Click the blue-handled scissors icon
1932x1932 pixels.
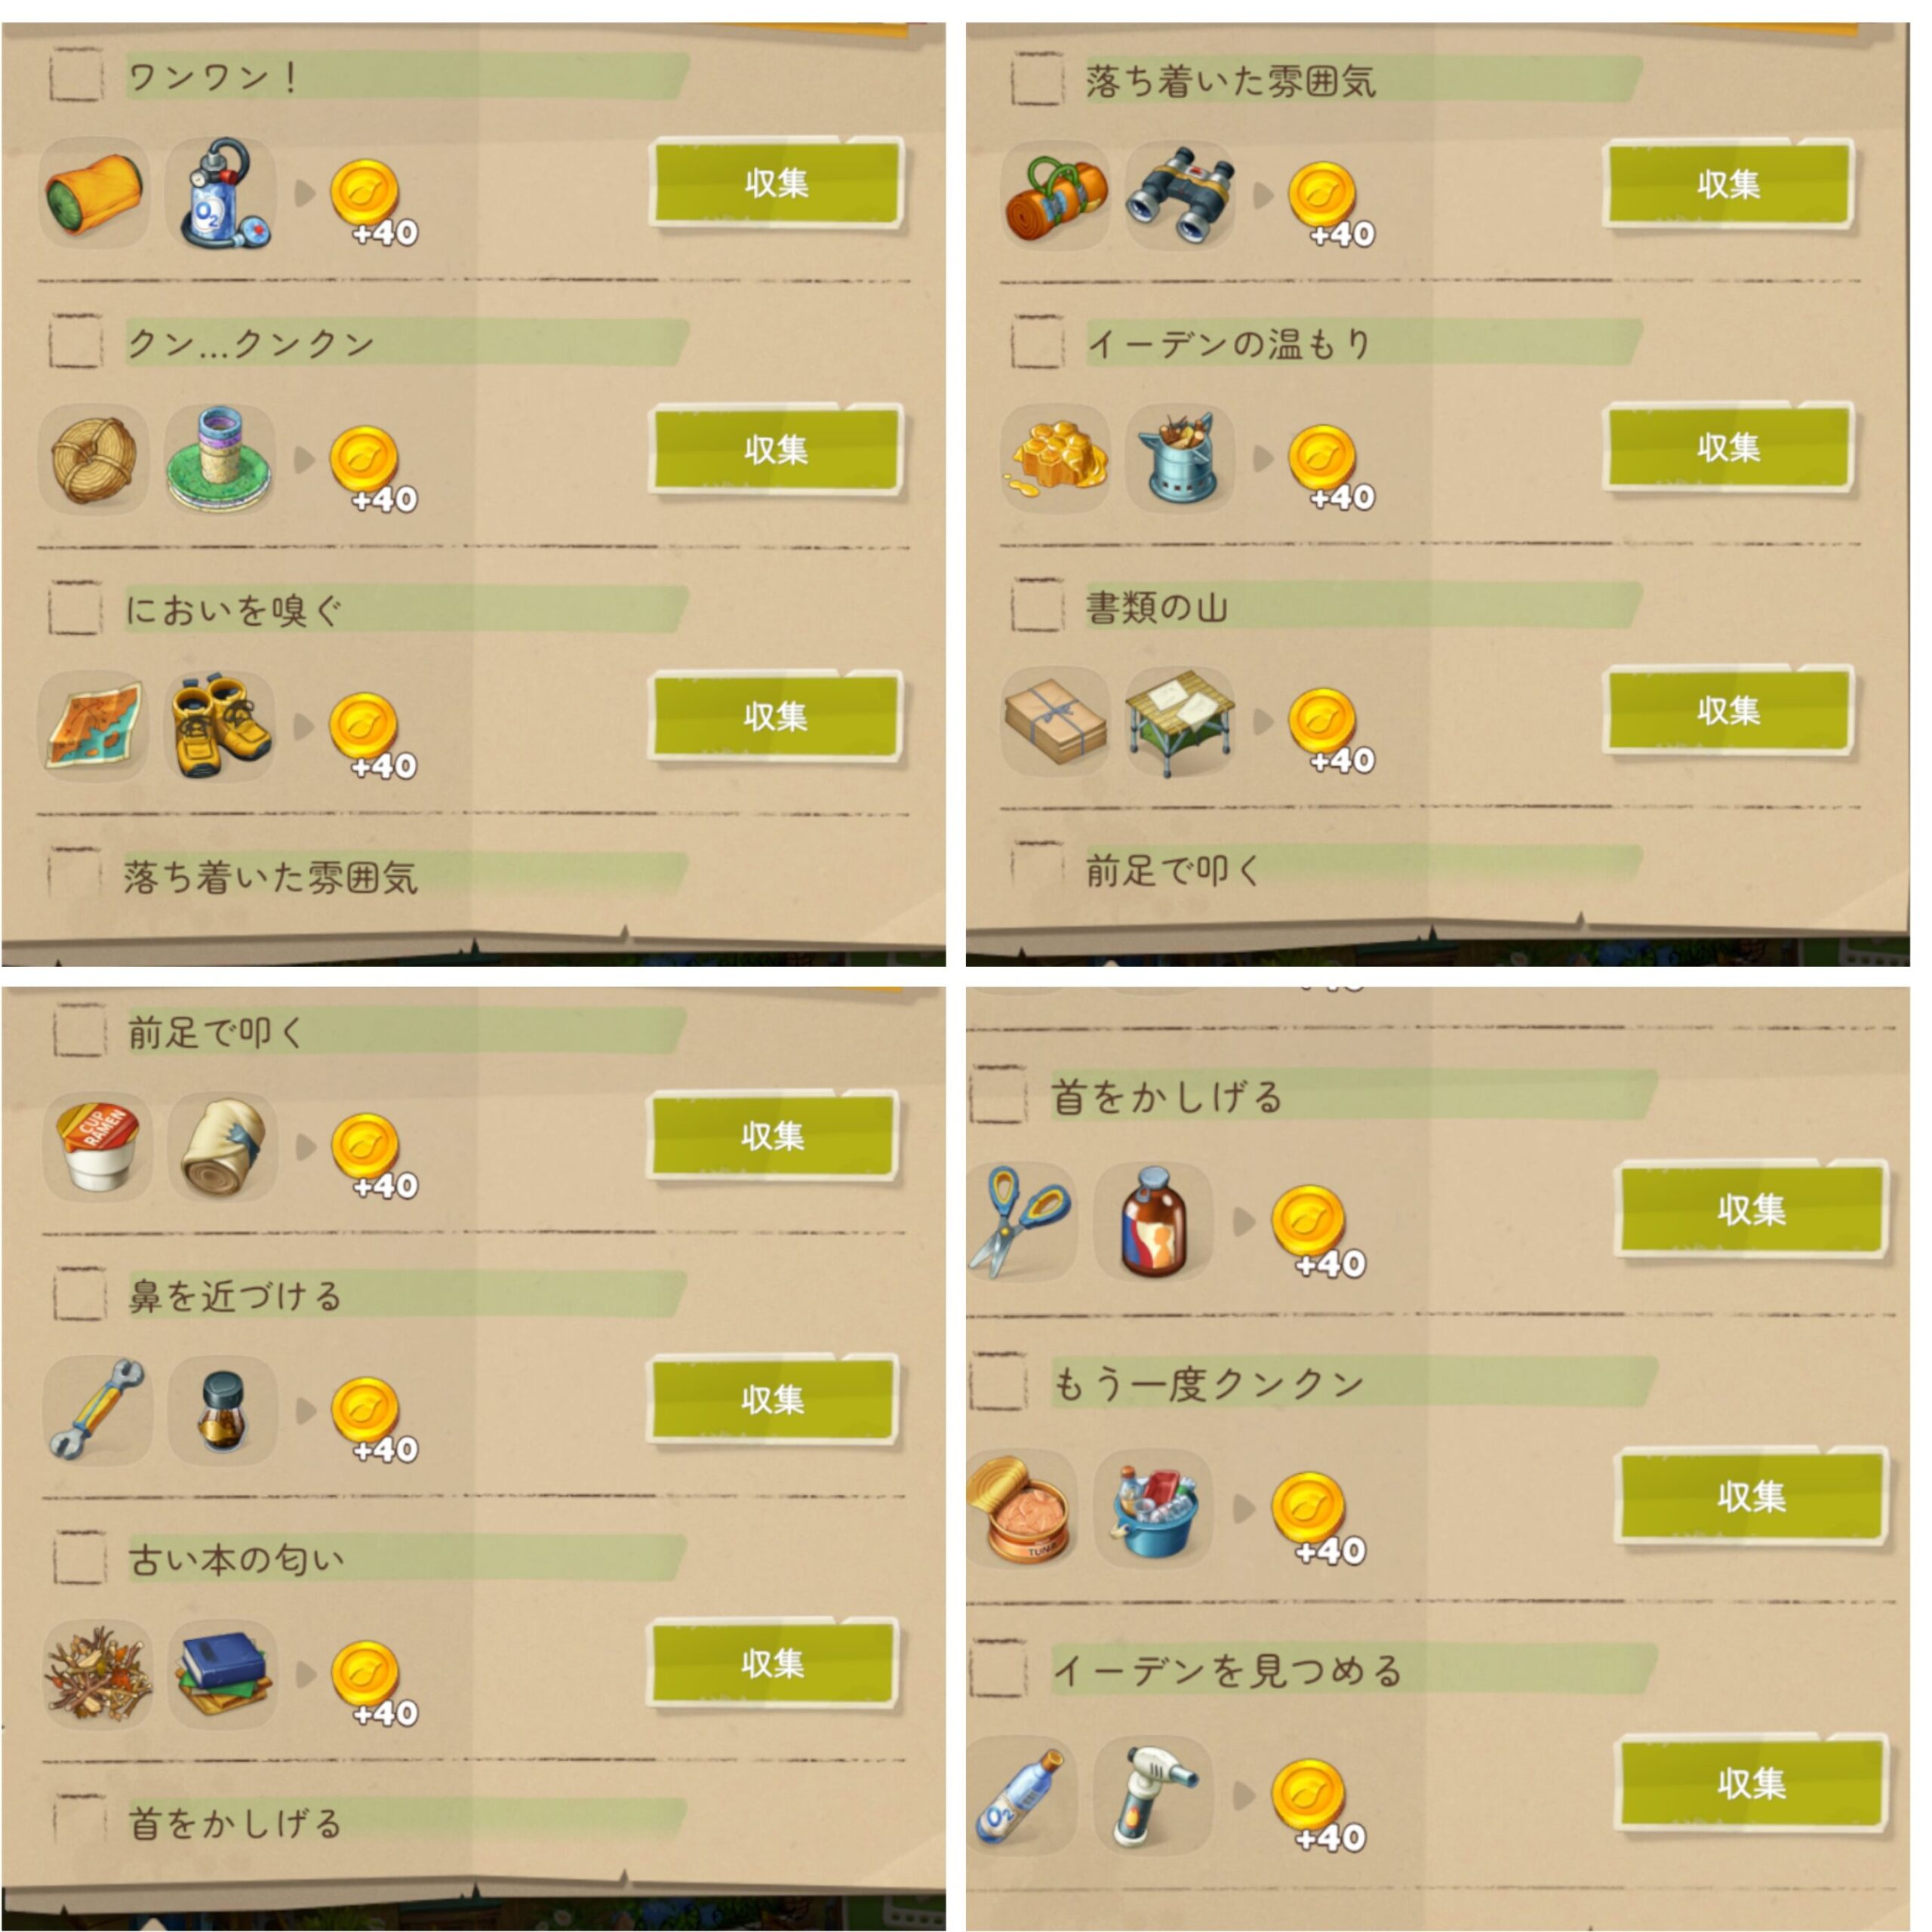pyautogui.click(x=1020, y=1221)
